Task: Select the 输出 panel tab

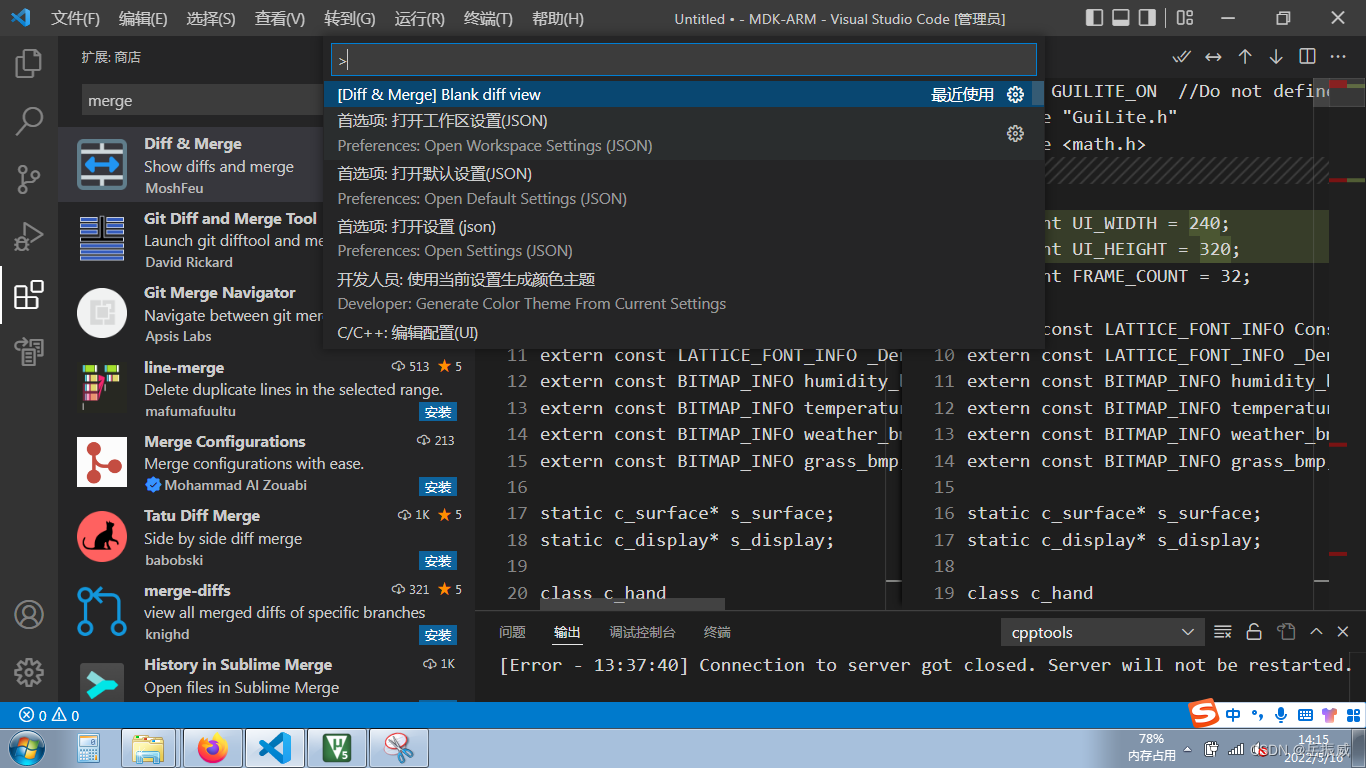Action: pos(567,632)
